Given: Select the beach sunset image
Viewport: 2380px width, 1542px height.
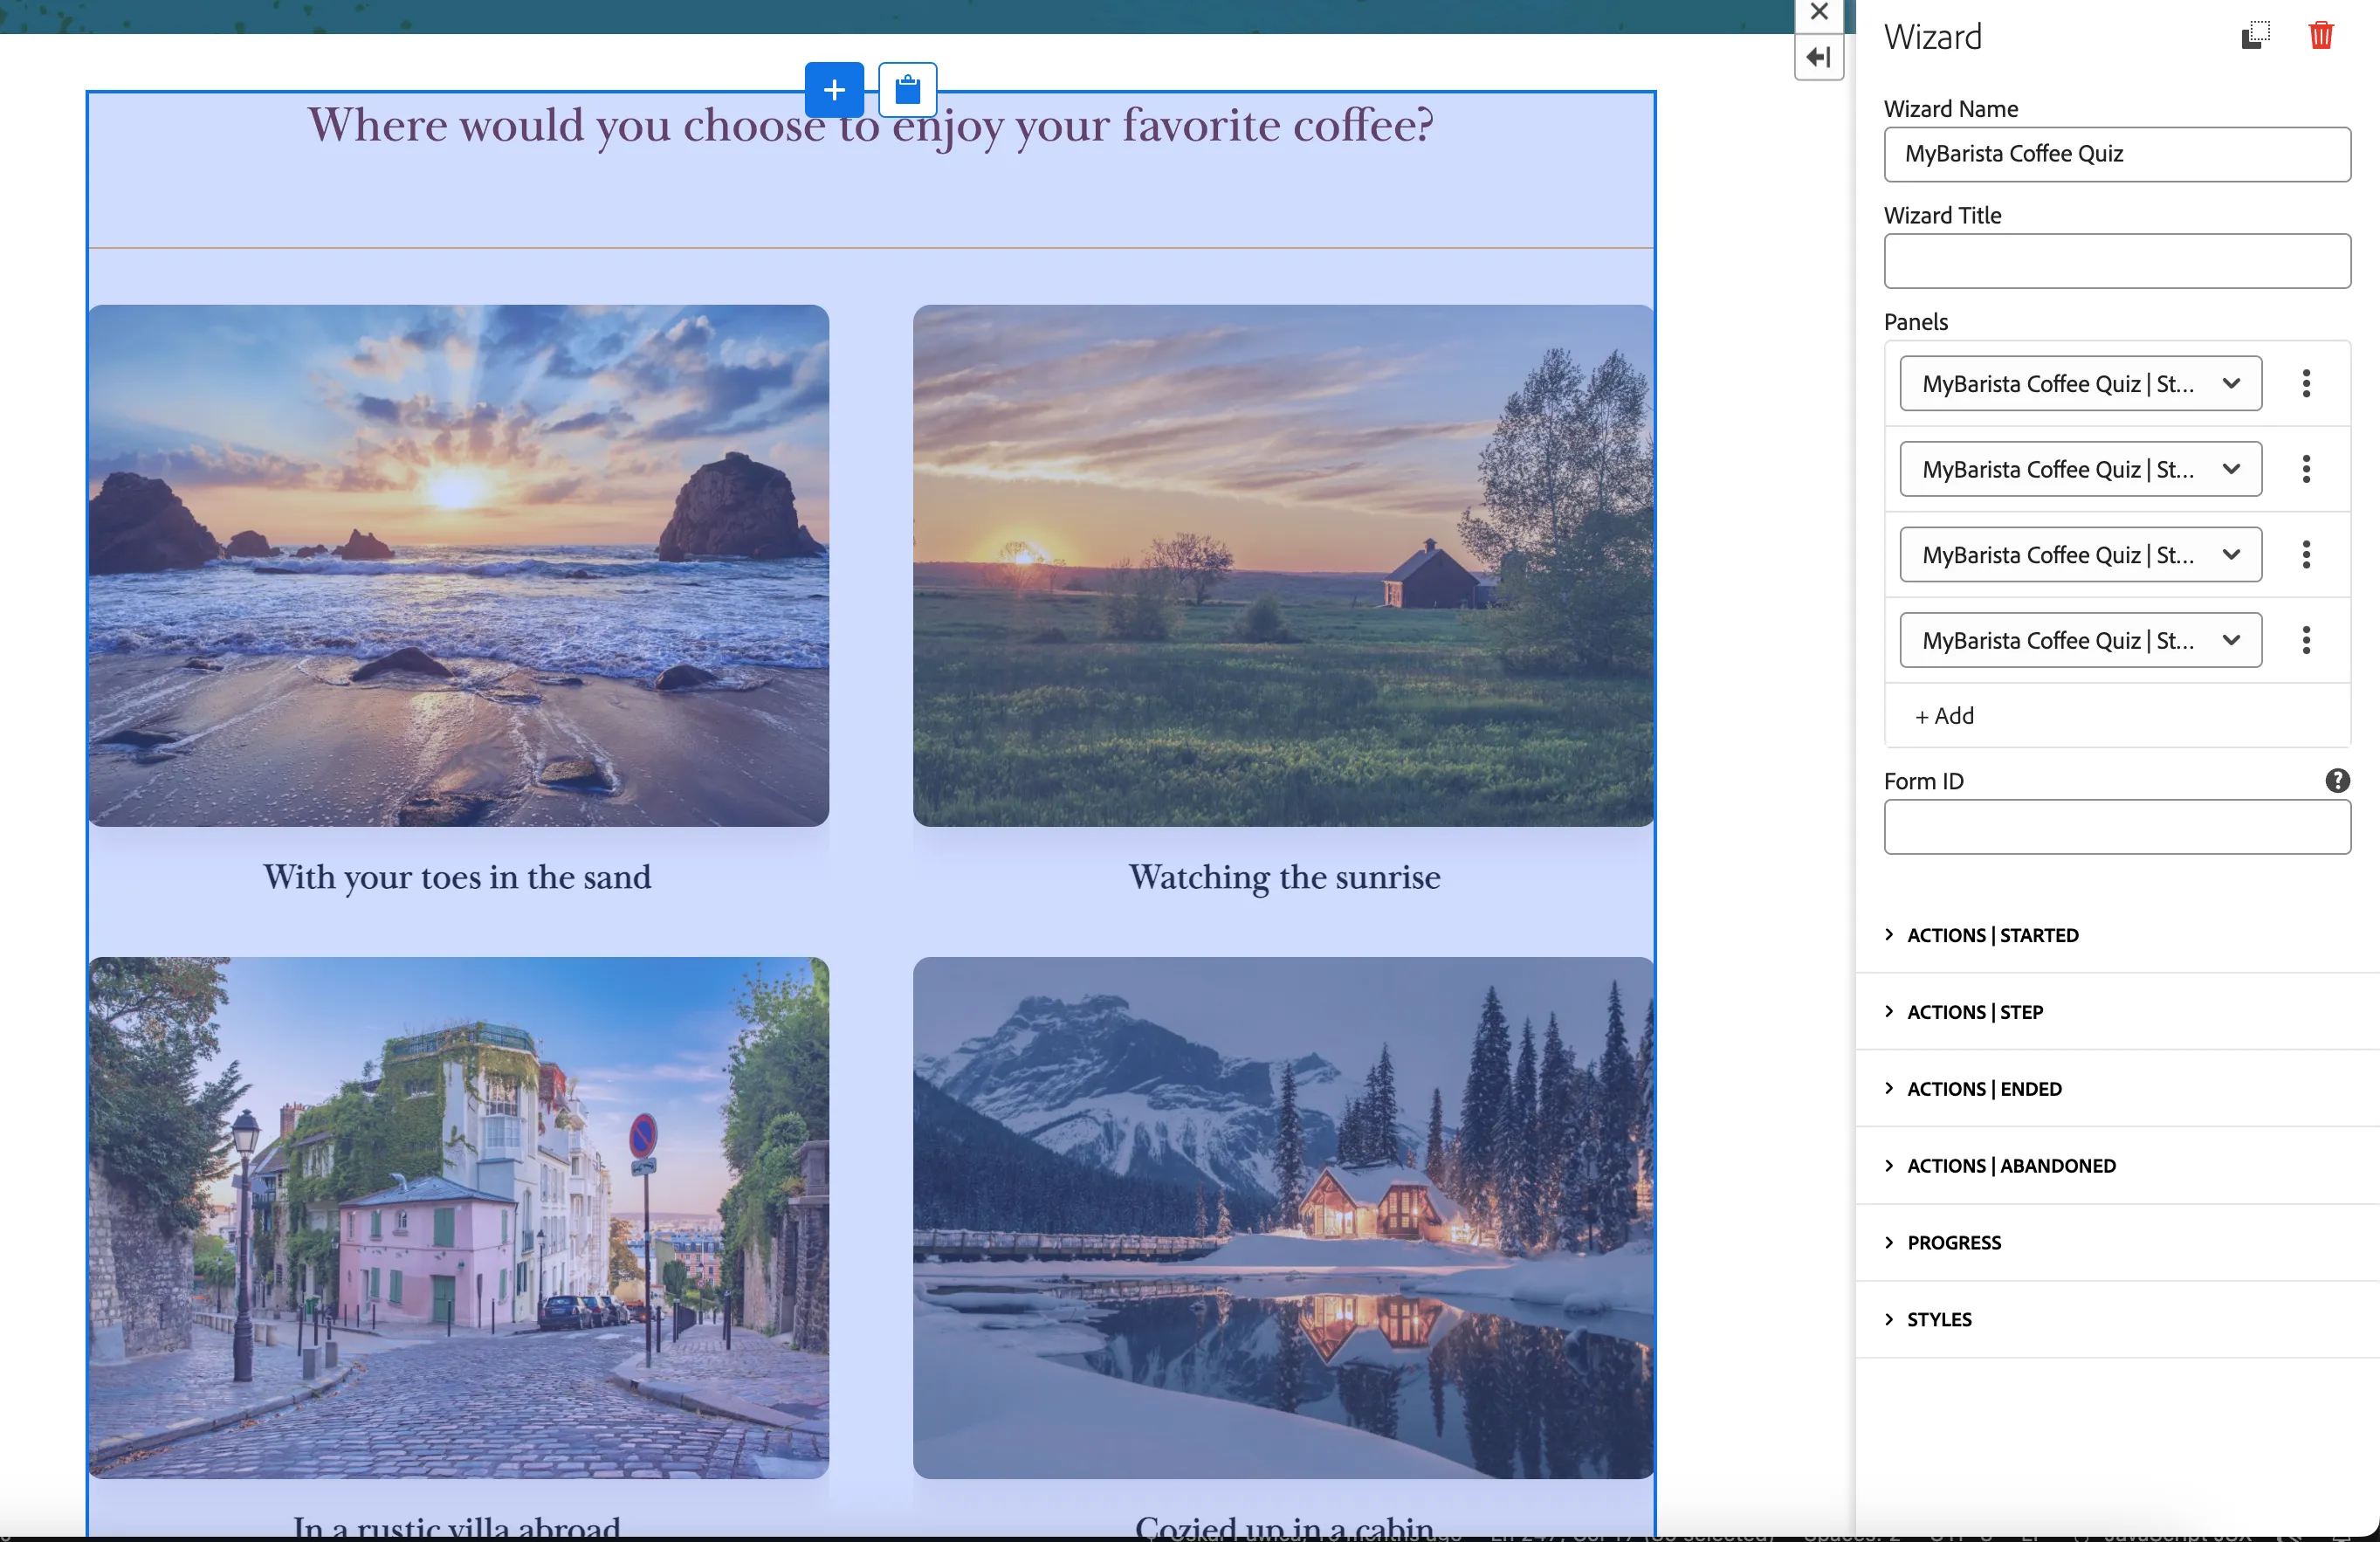Looking at the screenshot, I should pyautogui.click(x=459, y=566).
